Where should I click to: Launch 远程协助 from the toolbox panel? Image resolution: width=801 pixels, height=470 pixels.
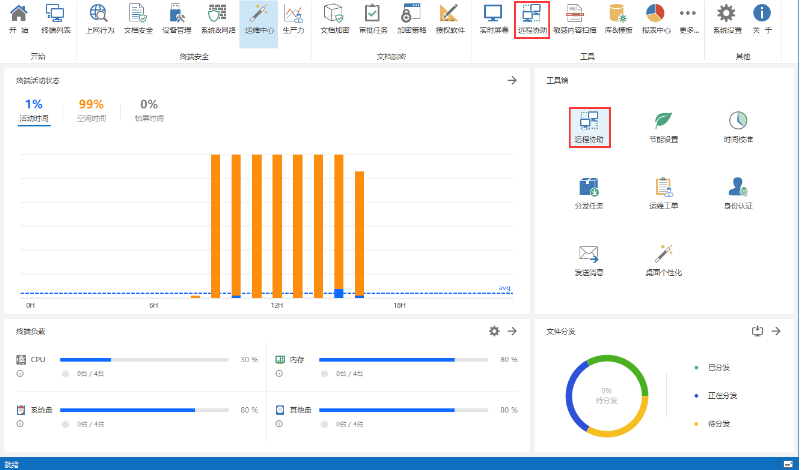point(590,127)
